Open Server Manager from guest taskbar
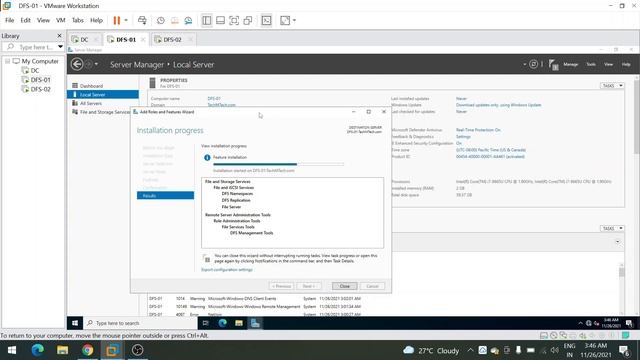This screenshot has width=640, height=360. tap(255, 323)
